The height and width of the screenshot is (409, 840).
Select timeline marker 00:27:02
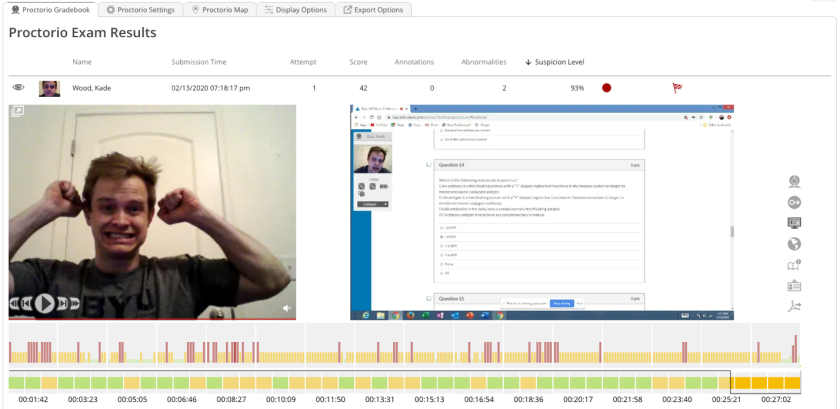(x=776, y=400)
